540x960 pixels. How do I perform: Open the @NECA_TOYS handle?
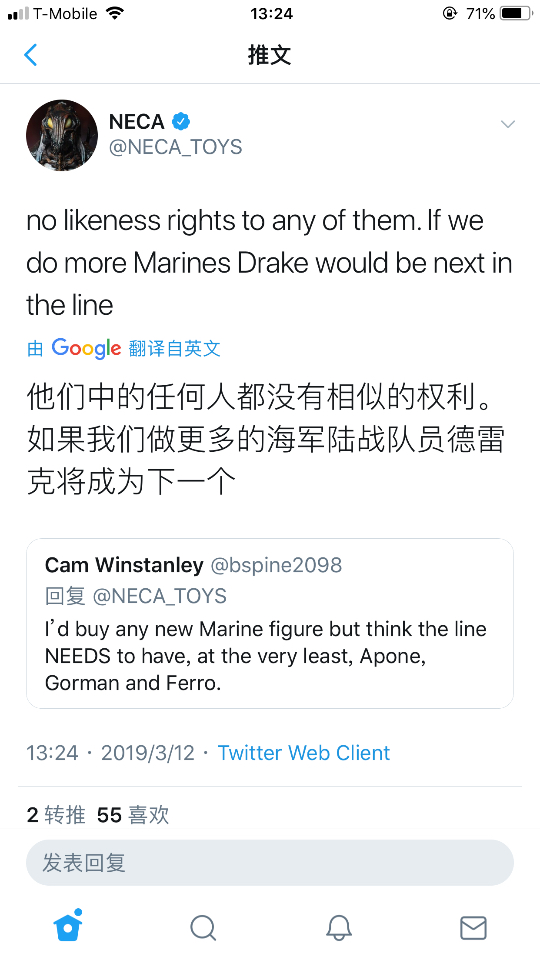tap(175, 148)
